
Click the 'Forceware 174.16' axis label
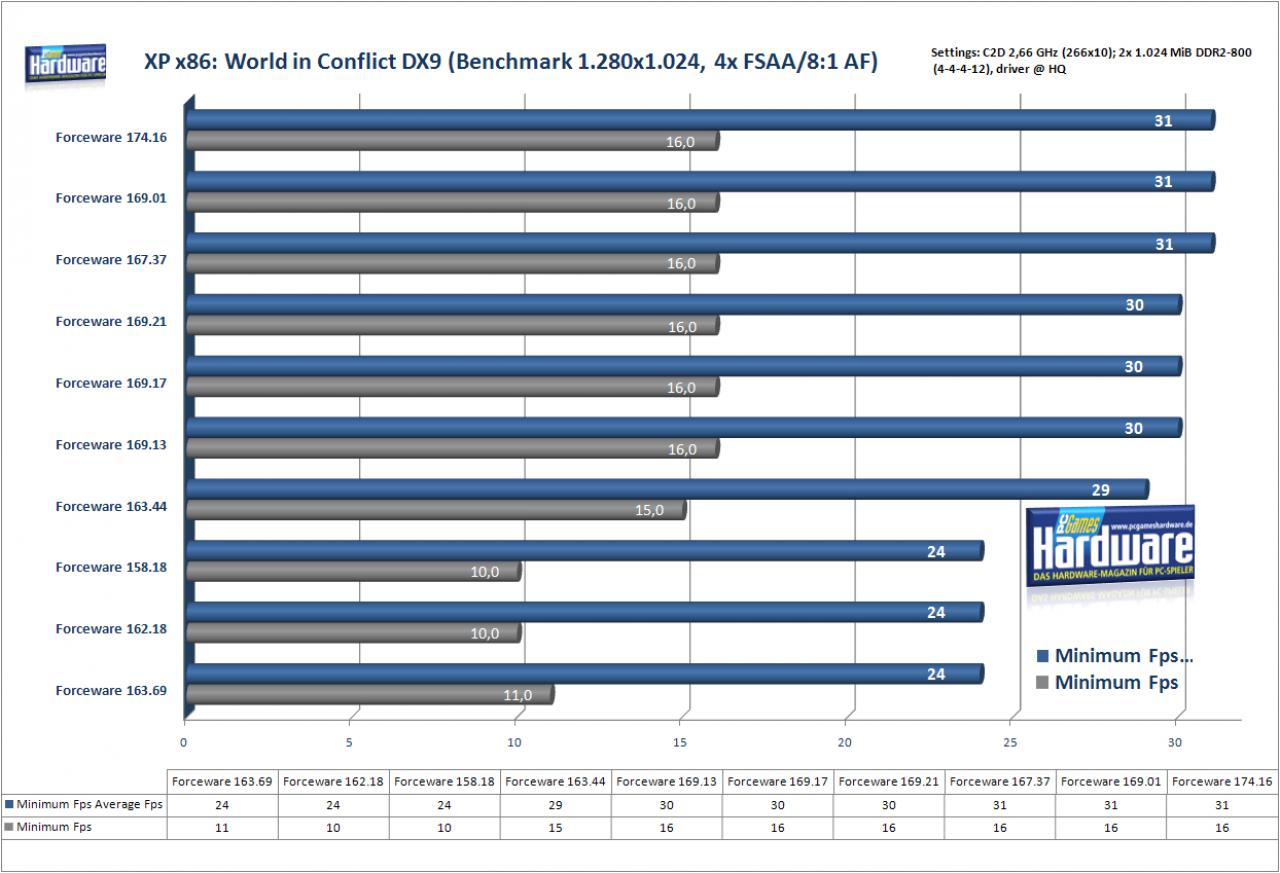111,137
